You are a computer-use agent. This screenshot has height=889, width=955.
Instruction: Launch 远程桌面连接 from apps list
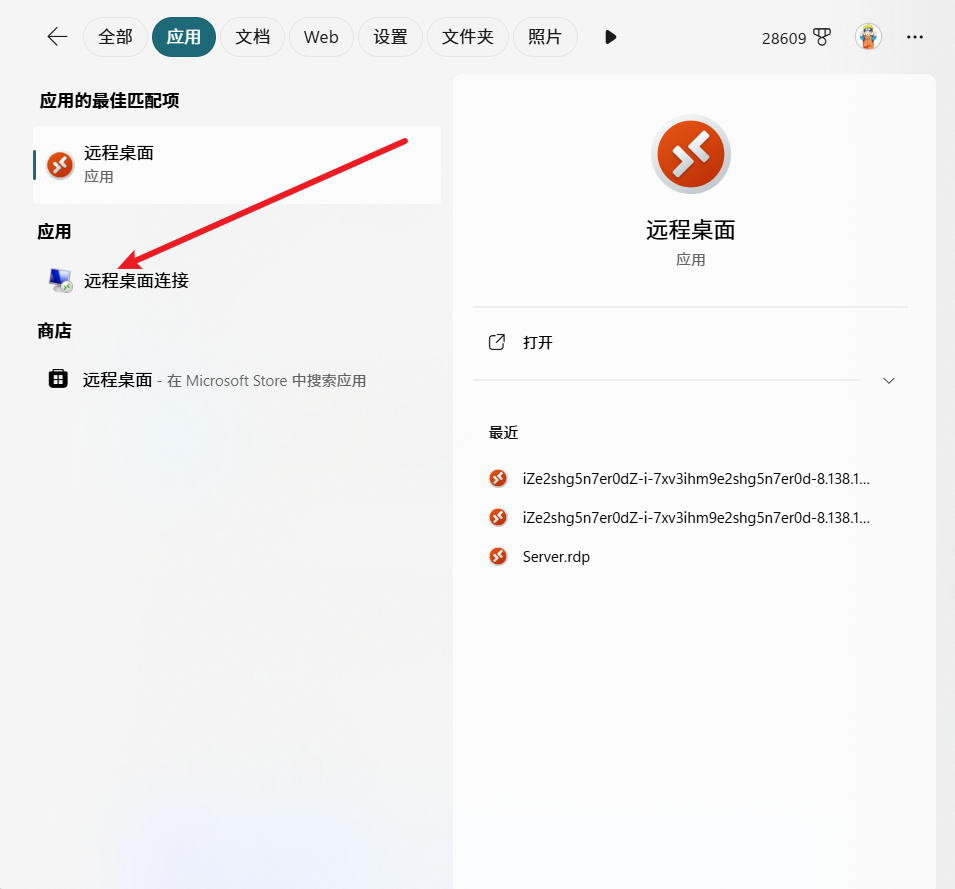(237, 281)
